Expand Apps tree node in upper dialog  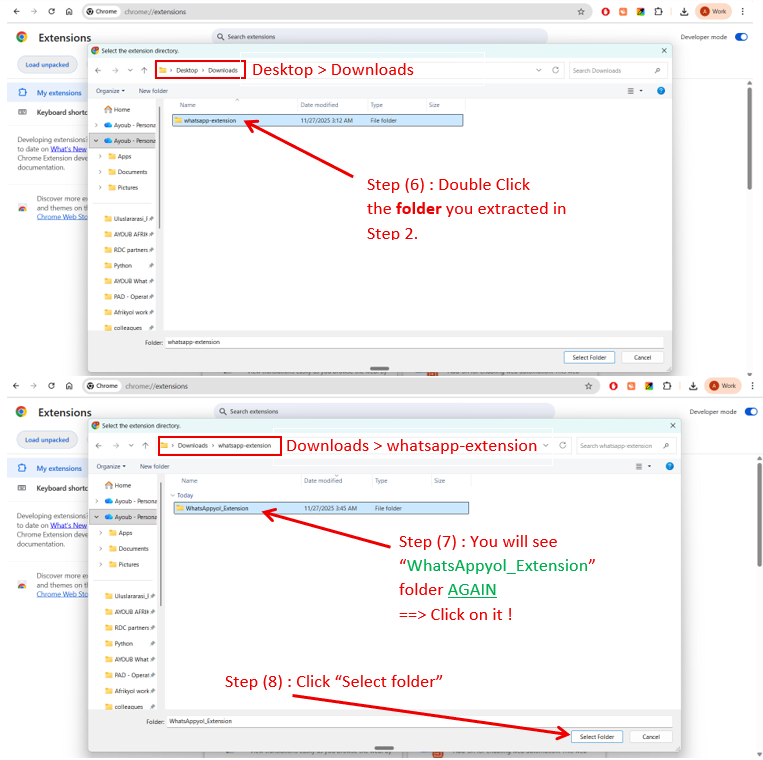[x=100, y=156]
